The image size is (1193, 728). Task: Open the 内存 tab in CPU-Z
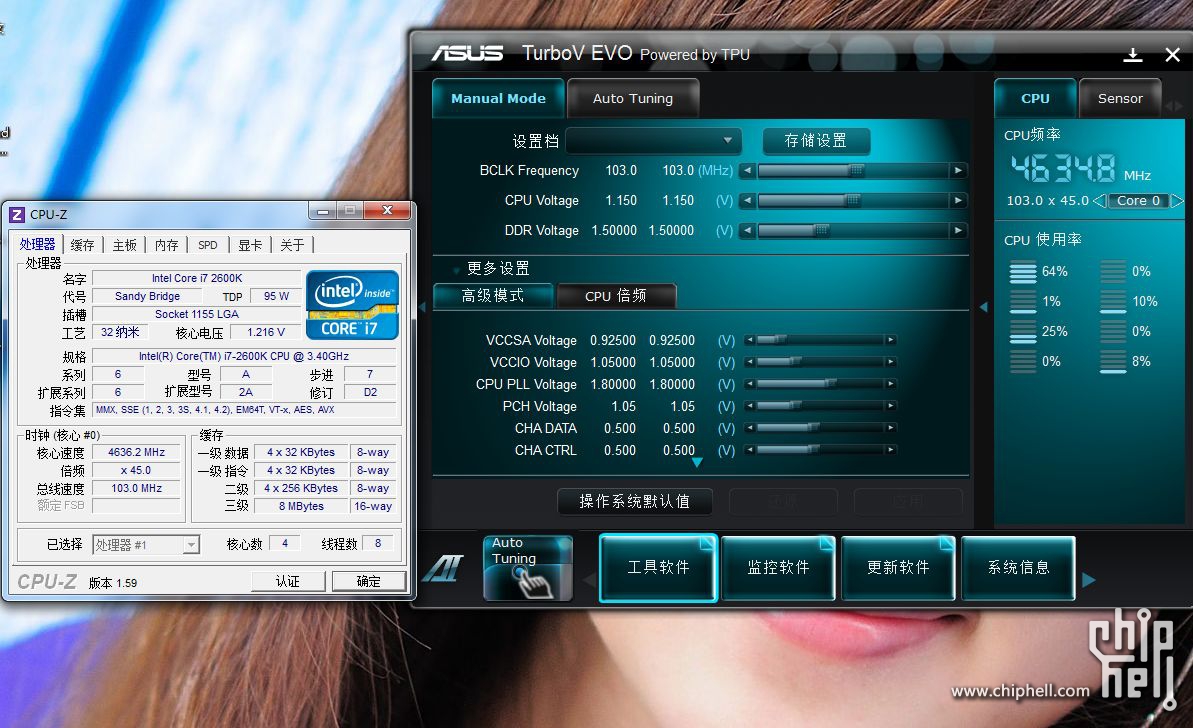(166, 245)
